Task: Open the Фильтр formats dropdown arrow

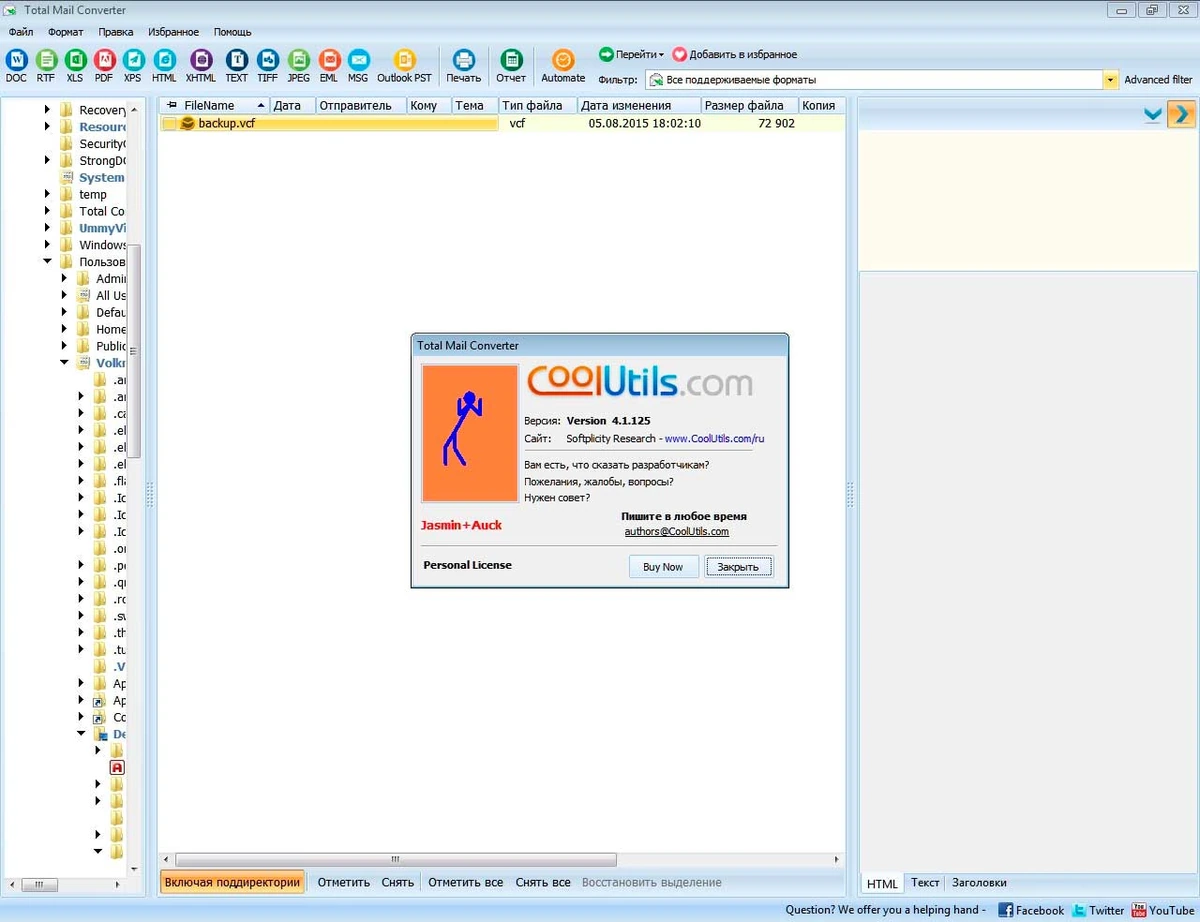Action: click(x=1110, y=80)
